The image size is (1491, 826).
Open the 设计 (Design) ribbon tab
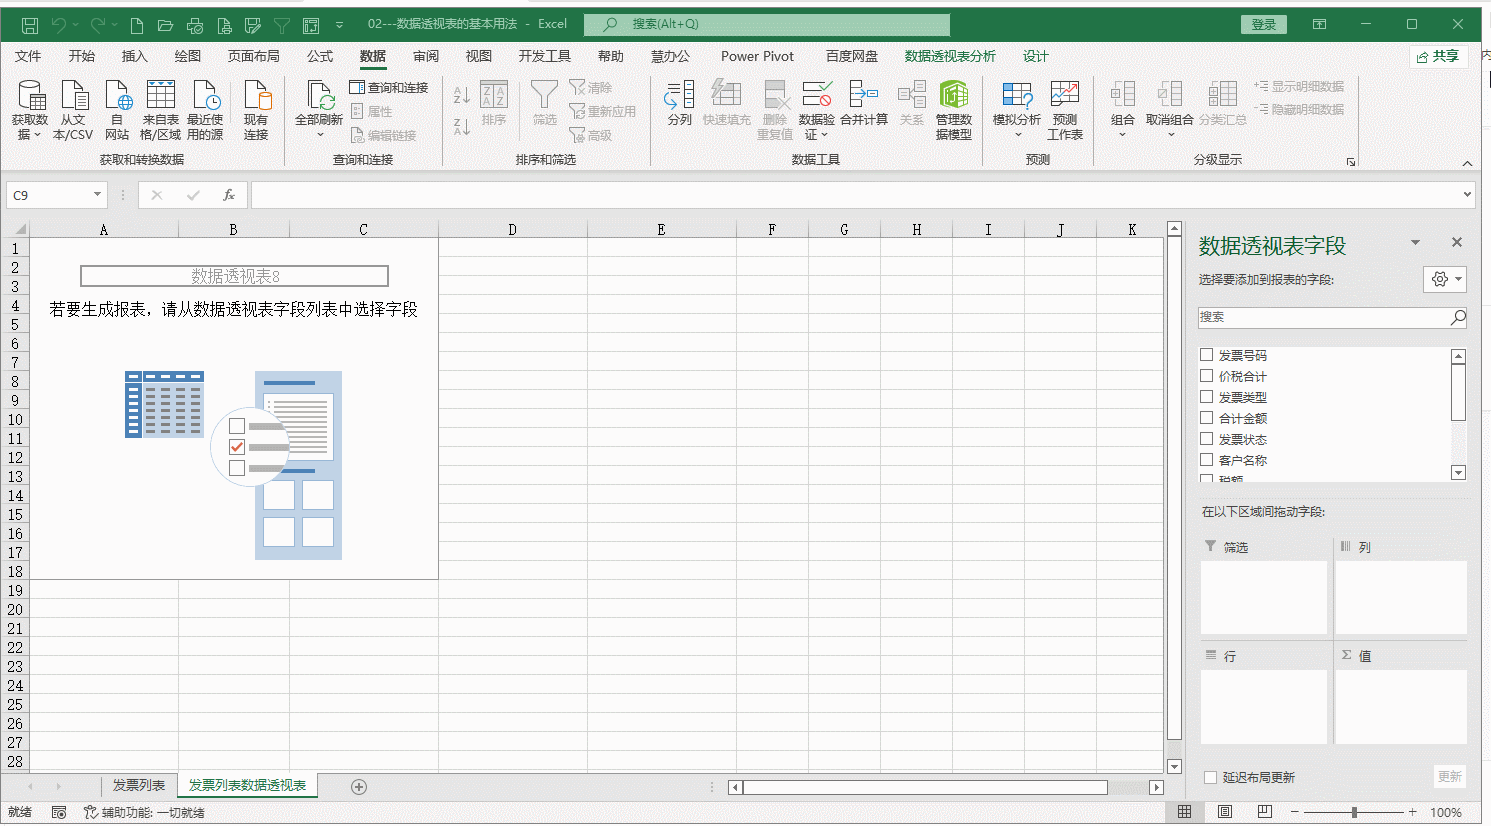click(1036, 56)
